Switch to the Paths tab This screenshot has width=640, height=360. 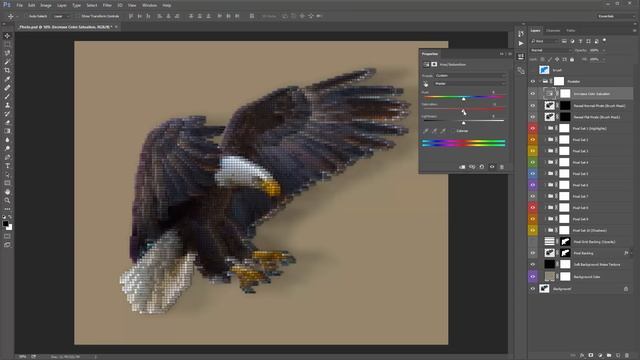(571, 31)
